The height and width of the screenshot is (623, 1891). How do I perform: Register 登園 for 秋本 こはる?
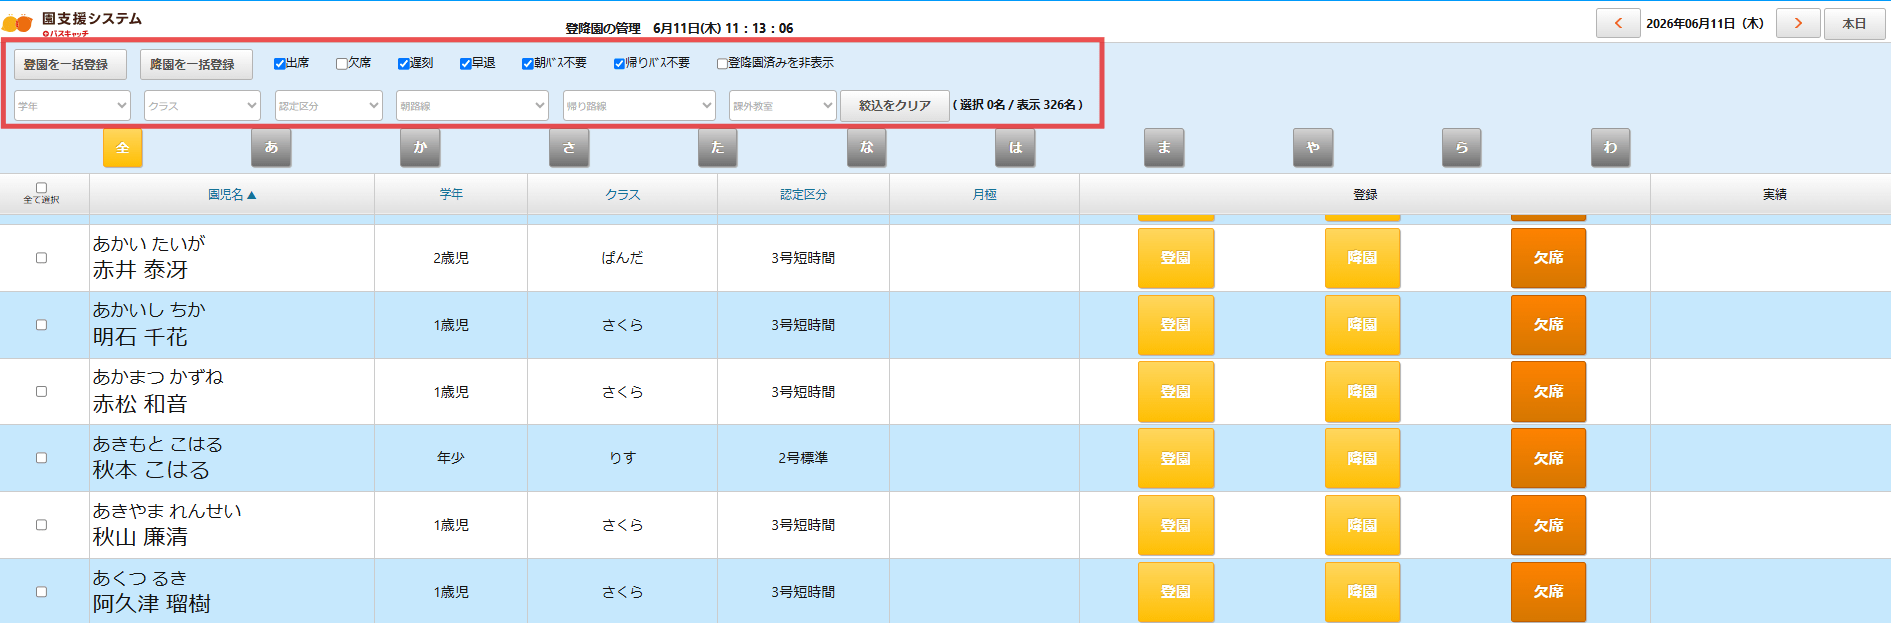(1176, 458)
